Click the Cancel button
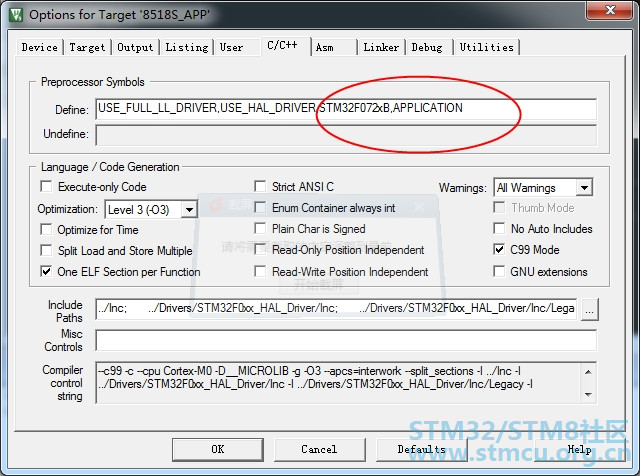Image resolution: width=640 pixels, height=476 pixels. [x=319, y=449]
